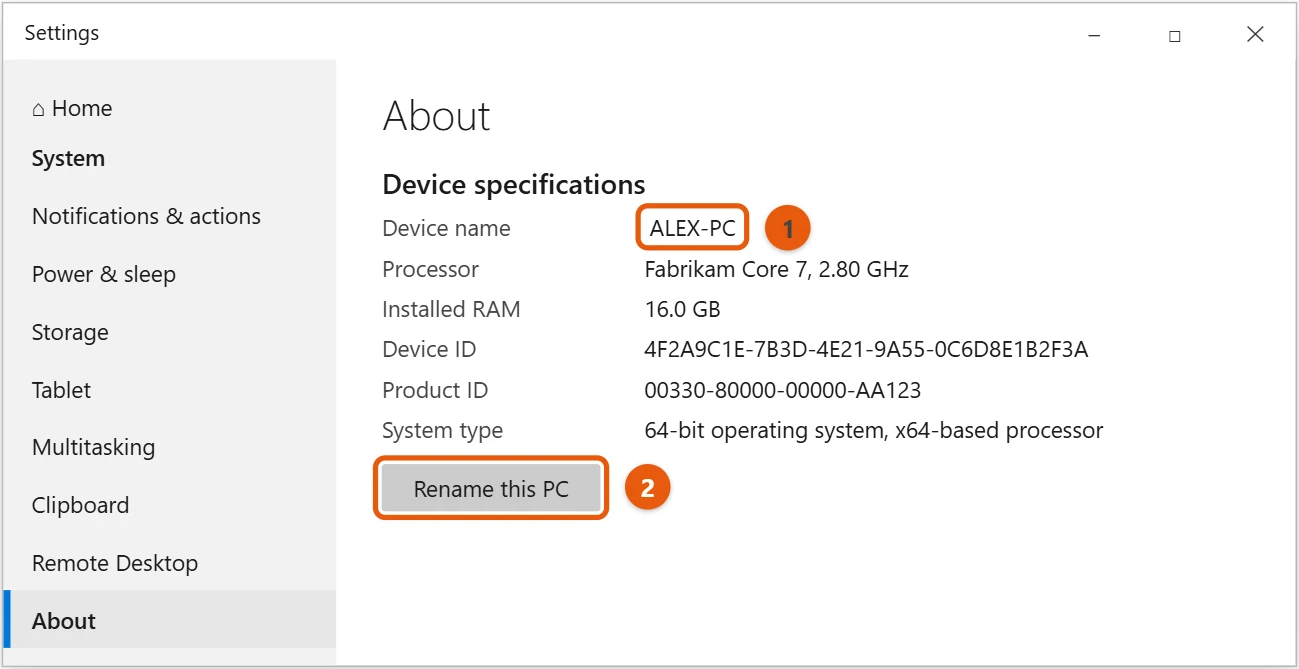Viewport: 1299px width, 669px height.
Task: Click the Device specifications heading
Action: coord(514,185)
